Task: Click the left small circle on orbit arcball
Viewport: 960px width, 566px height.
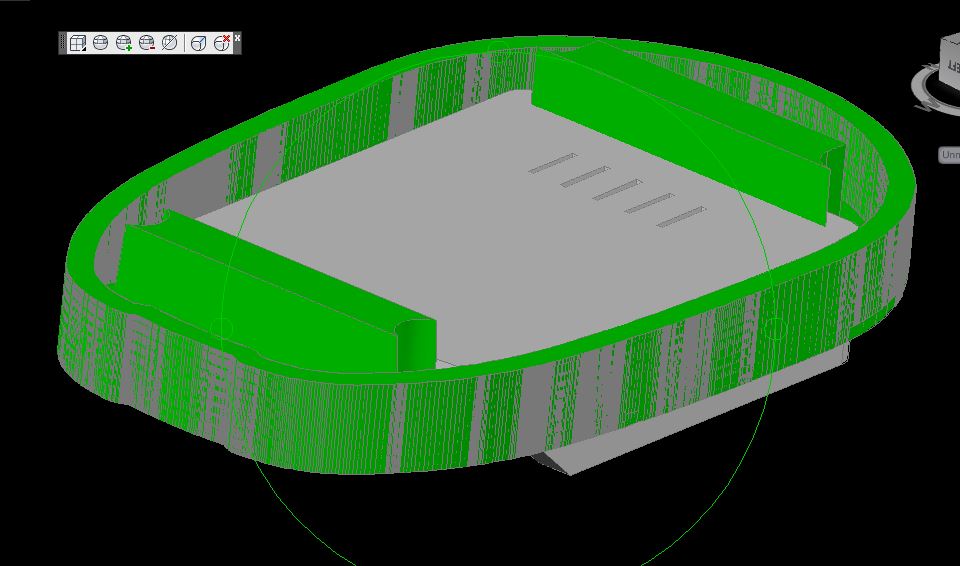Action: pyautogui.click(x=222, y=327)
